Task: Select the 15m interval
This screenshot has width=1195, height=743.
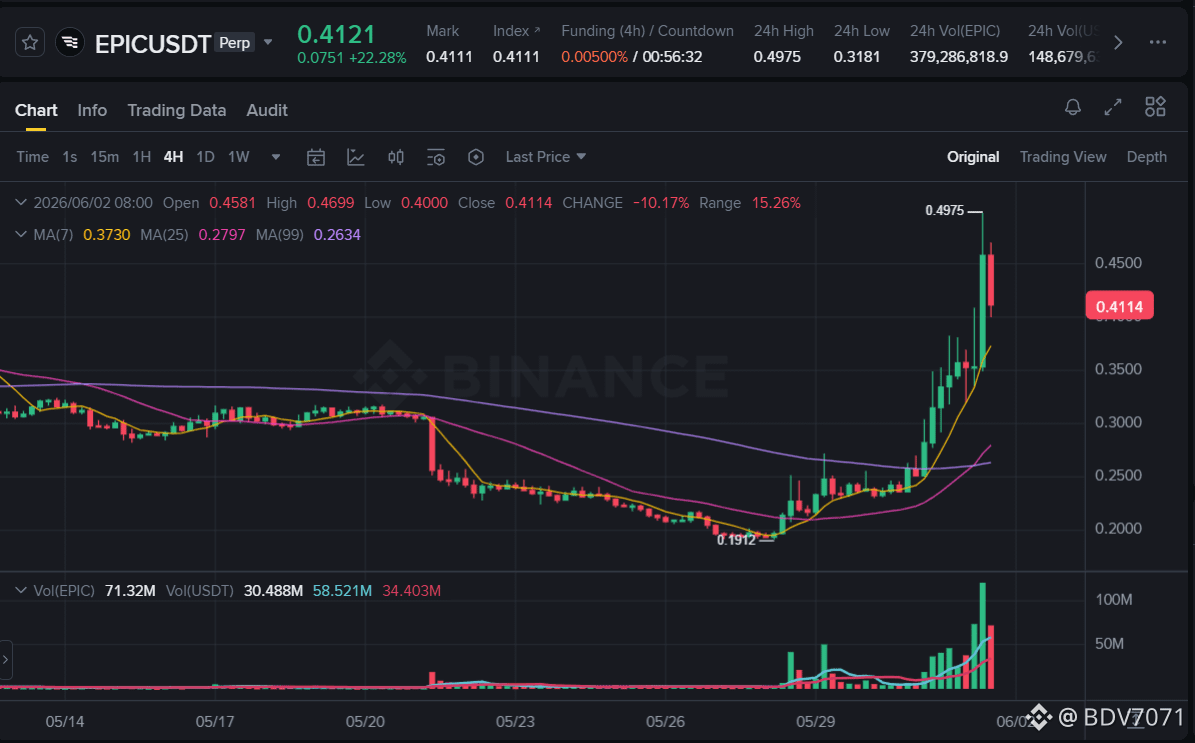Action: (104, 157)
